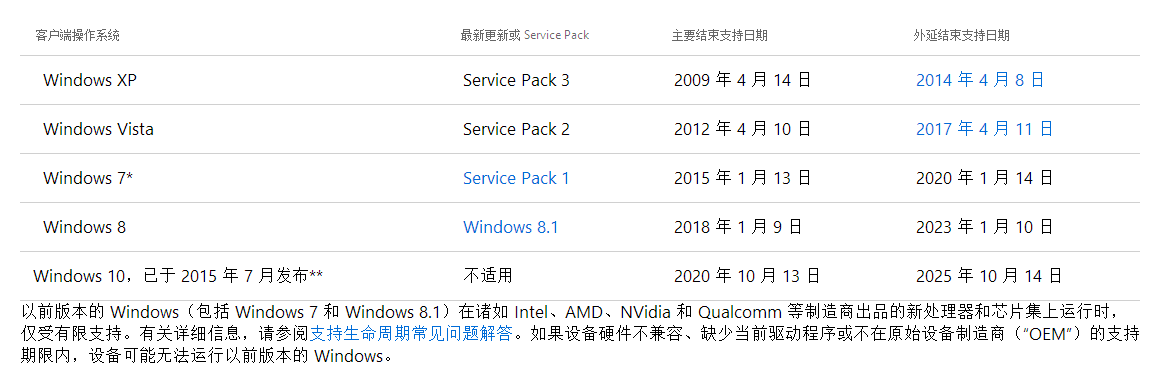The height and width of the screenshot is (387, 1150).
Task: Click the Service Pack 3 cell
Action: [x=516, y=80]
